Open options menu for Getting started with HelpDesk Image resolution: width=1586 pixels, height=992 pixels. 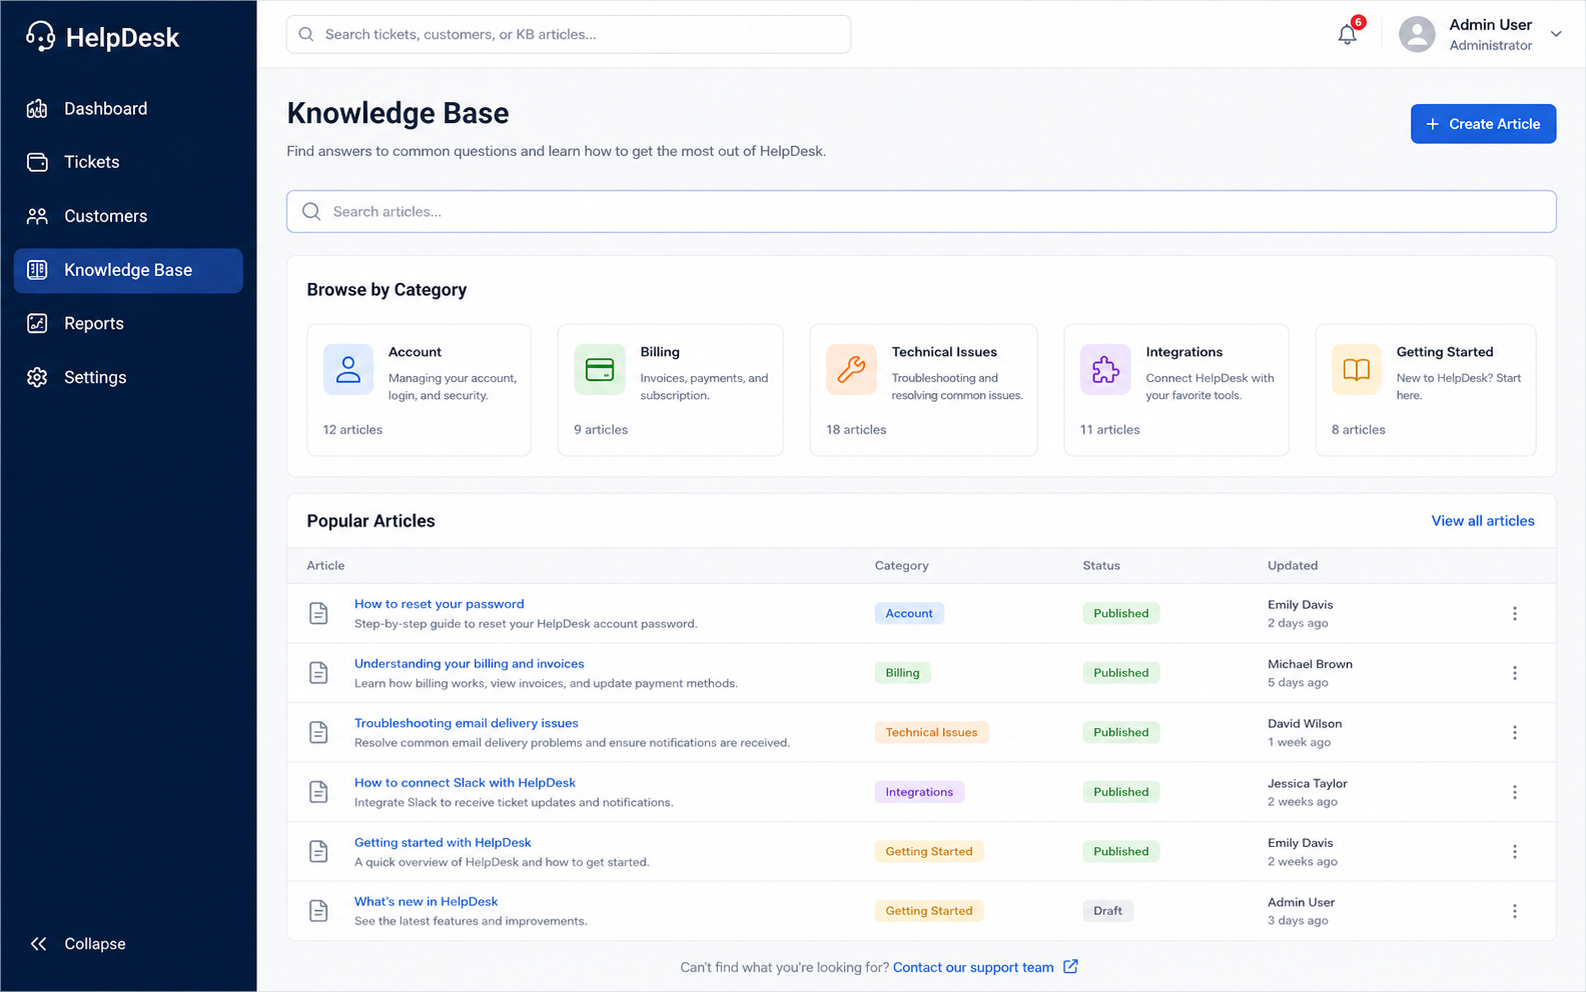(1514, 851)
